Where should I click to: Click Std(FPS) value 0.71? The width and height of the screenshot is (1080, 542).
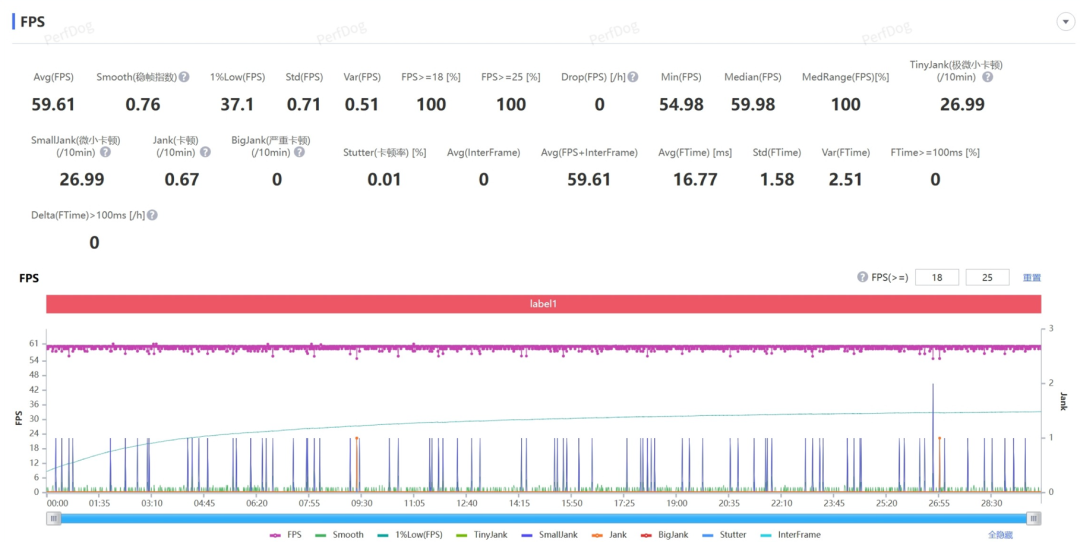304,105
